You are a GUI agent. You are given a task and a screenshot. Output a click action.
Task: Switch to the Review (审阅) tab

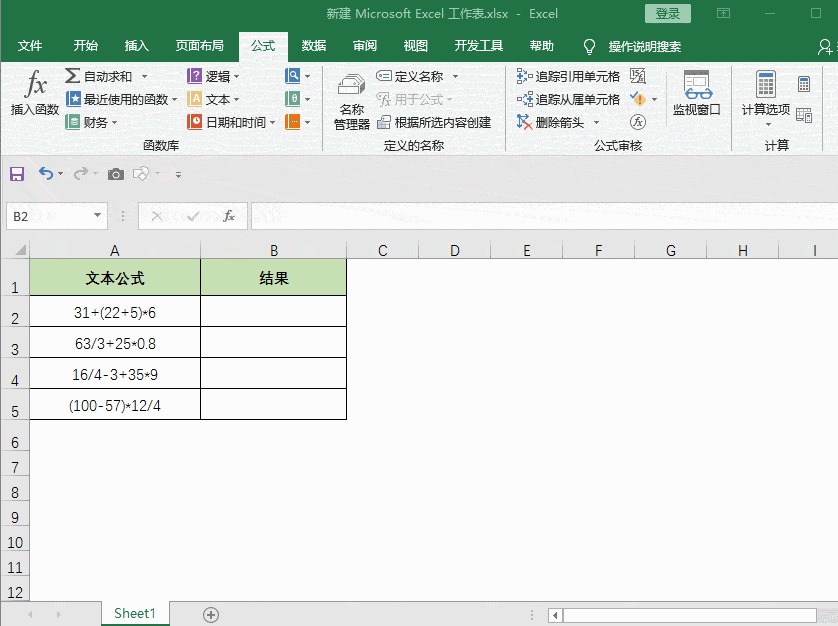(365, 46)
